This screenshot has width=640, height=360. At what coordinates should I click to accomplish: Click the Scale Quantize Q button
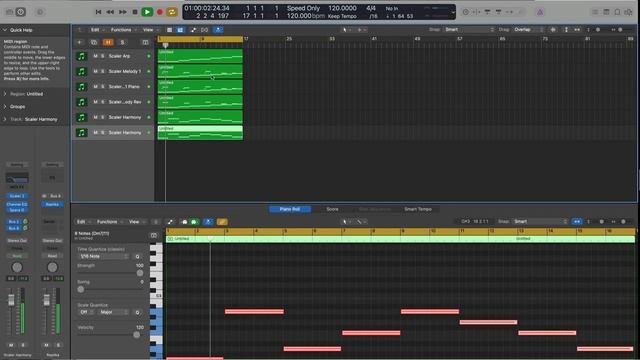(x=138, y=312)
